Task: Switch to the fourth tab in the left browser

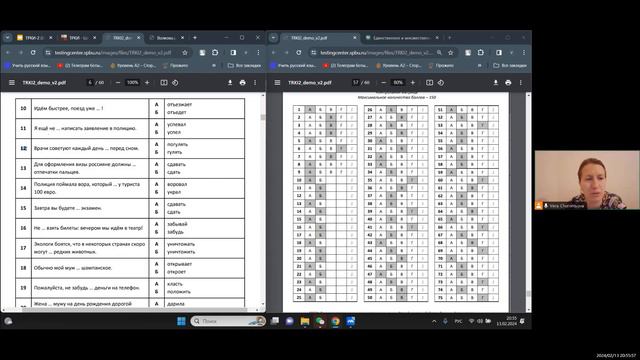Action: (167, 38)
